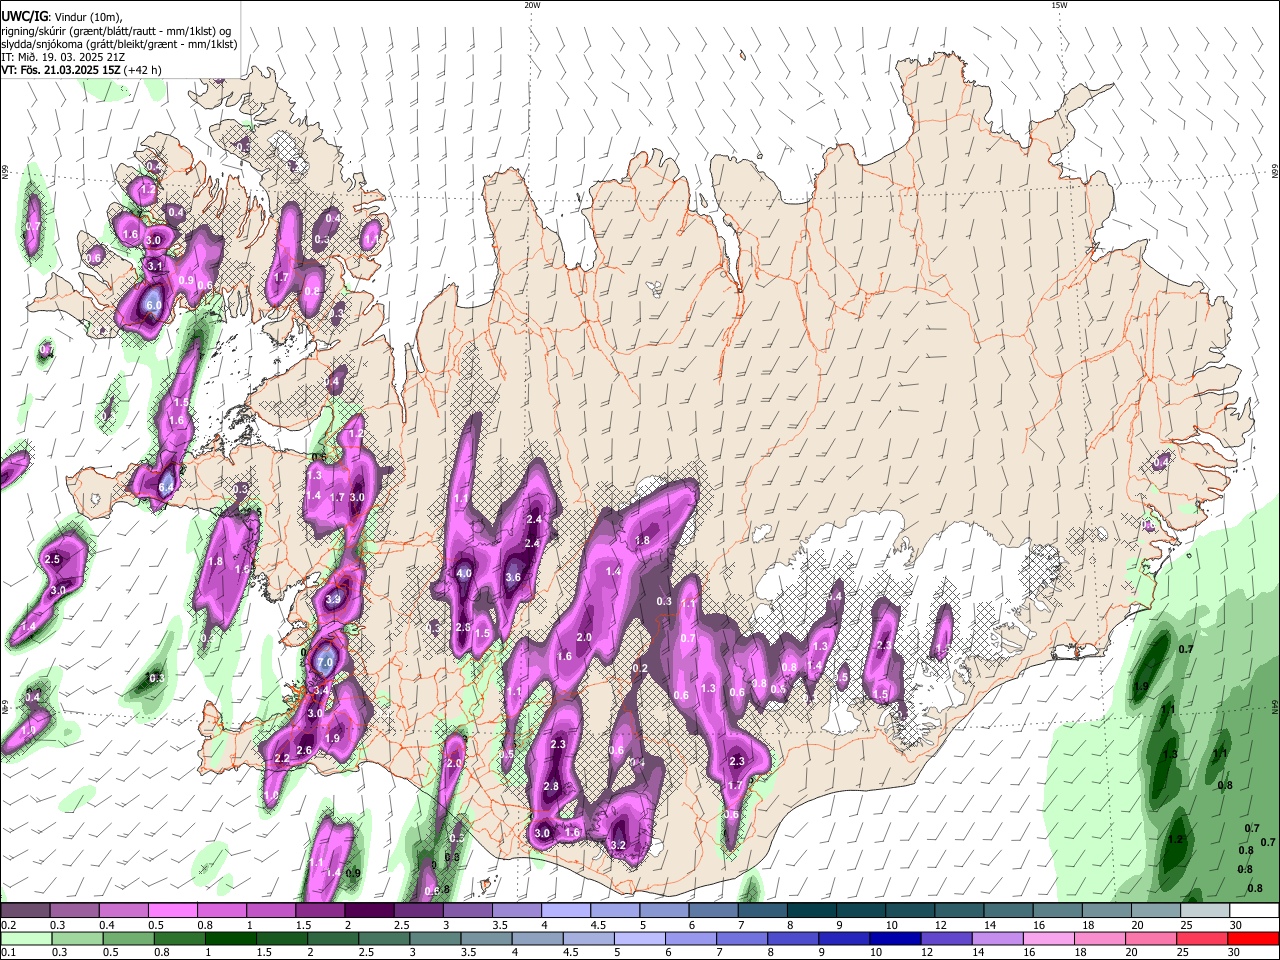Image resolution: width=1280 pixels, height=960 pixels.
Task: Click the dark navy 10 mm swatch, bottom legend row
Action: pos(894,939)
